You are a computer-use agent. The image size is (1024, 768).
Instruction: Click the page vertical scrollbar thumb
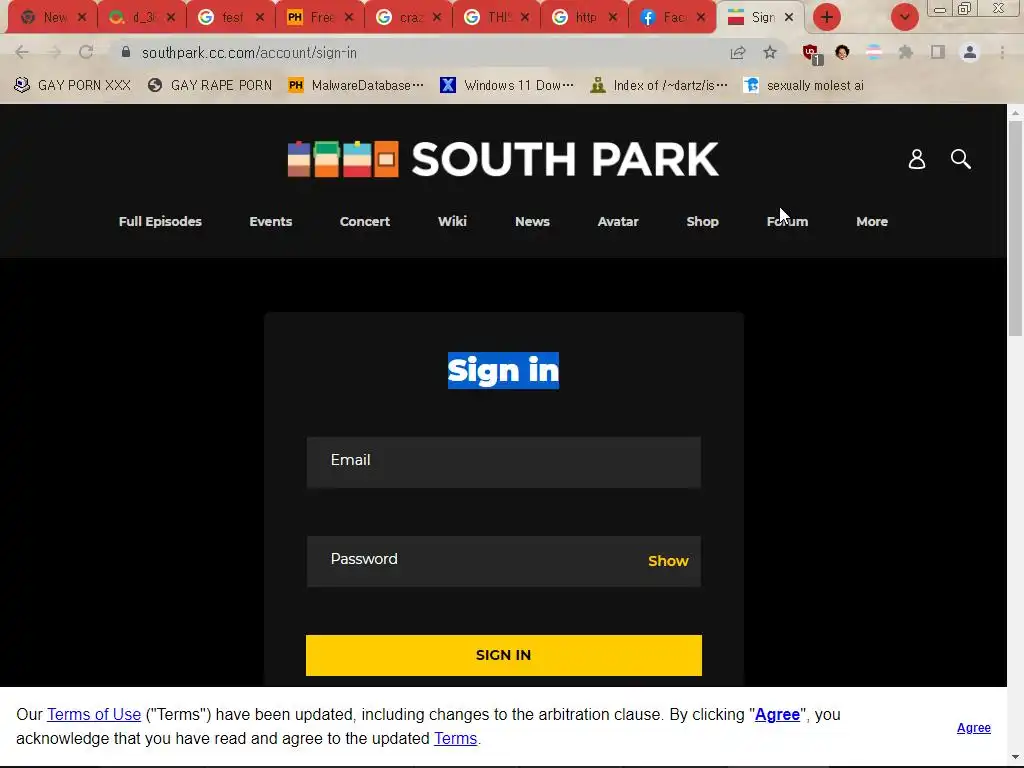(1015, 229)
